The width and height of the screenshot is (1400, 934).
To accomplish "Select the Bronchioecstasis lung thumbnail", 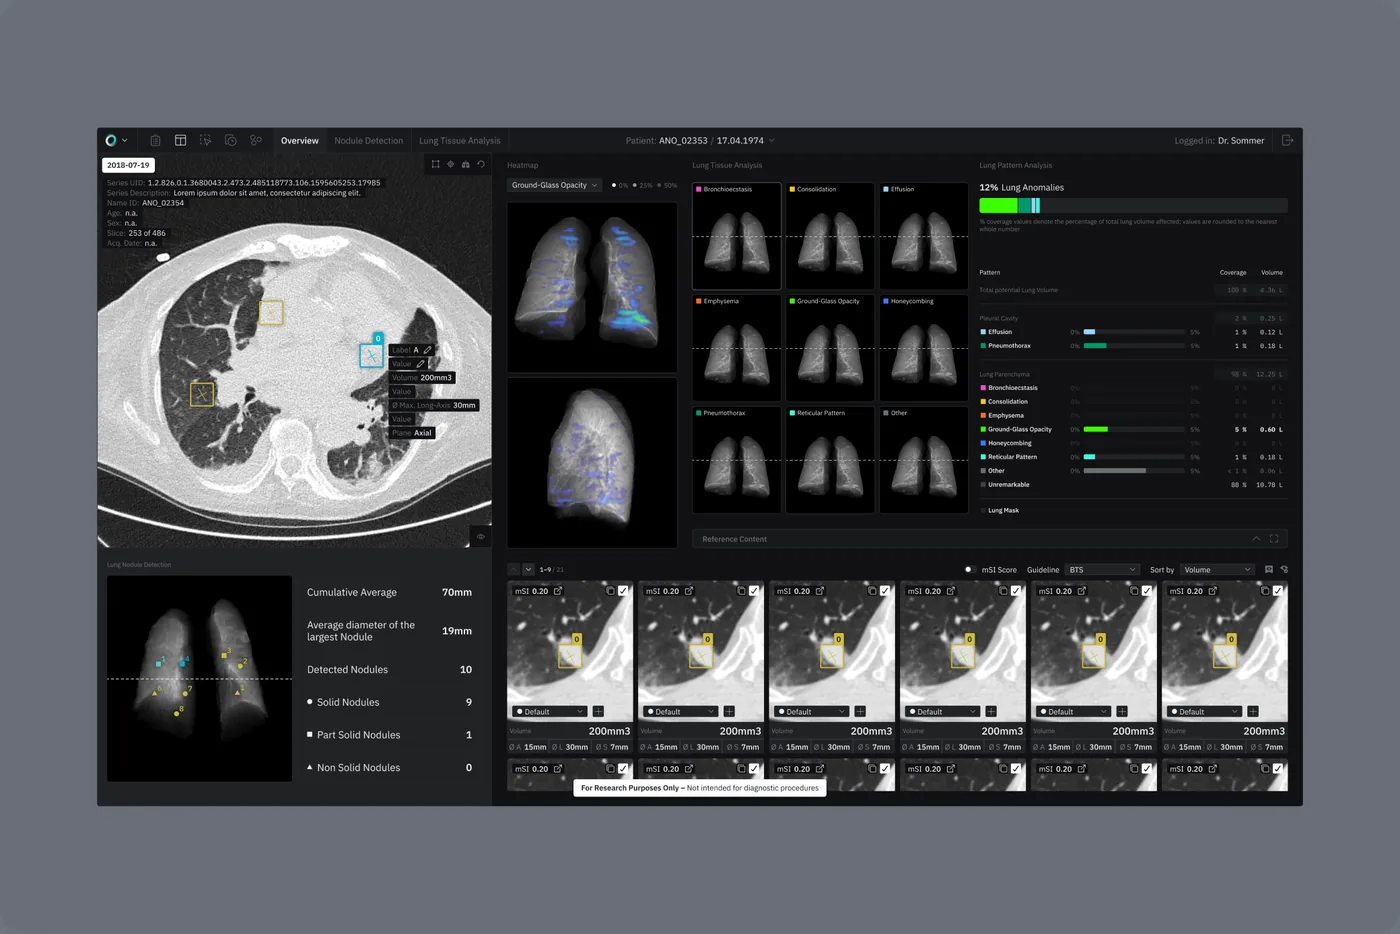I will pos(737,236).
